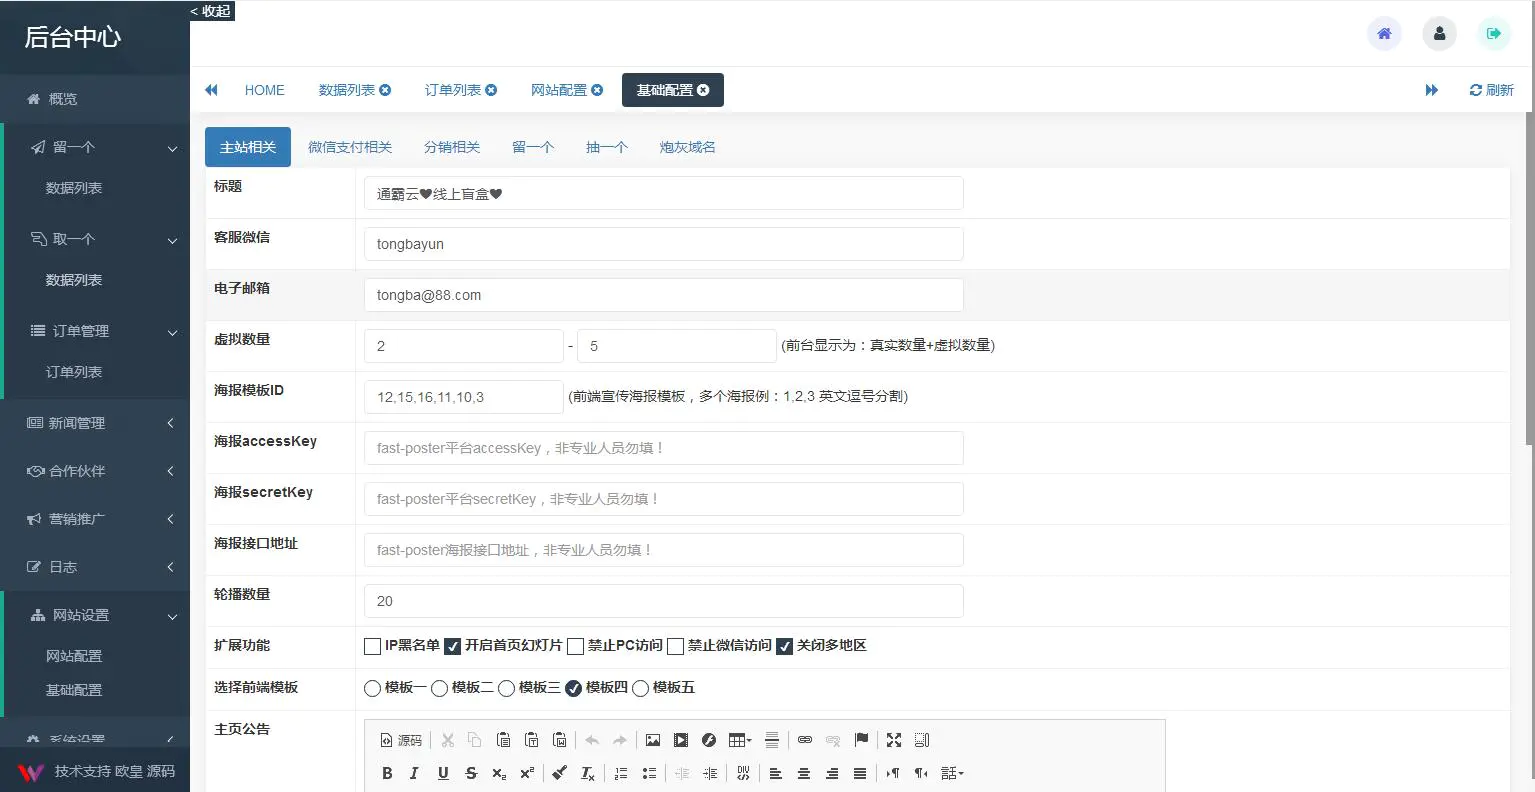The image size is (1535, 792).
Task: Insert horizontal line in editor
Action: coord(772,740)
